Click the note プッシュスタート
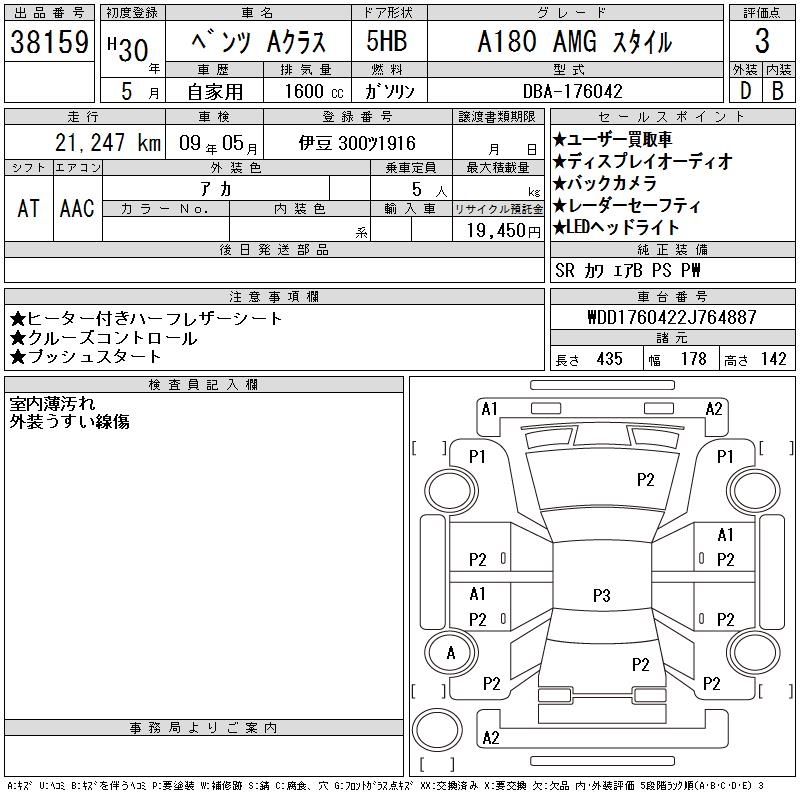This screenshot has height=800, width=800. click(86, 357)
